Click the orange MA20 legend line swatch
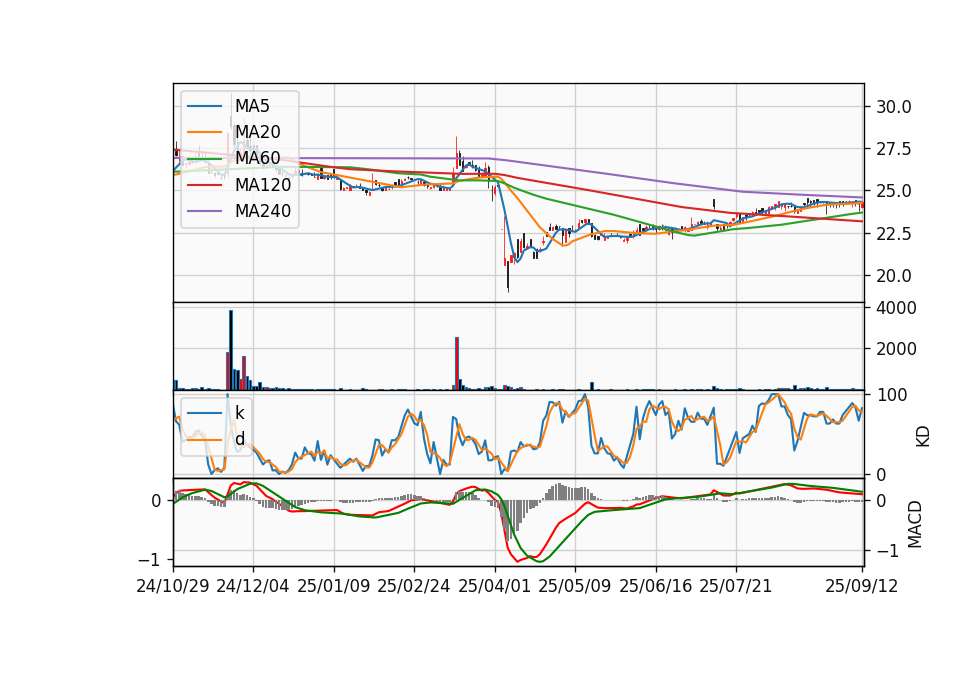Image resolution: width=960 pixels, height=690 pixels. coord(204,132)
